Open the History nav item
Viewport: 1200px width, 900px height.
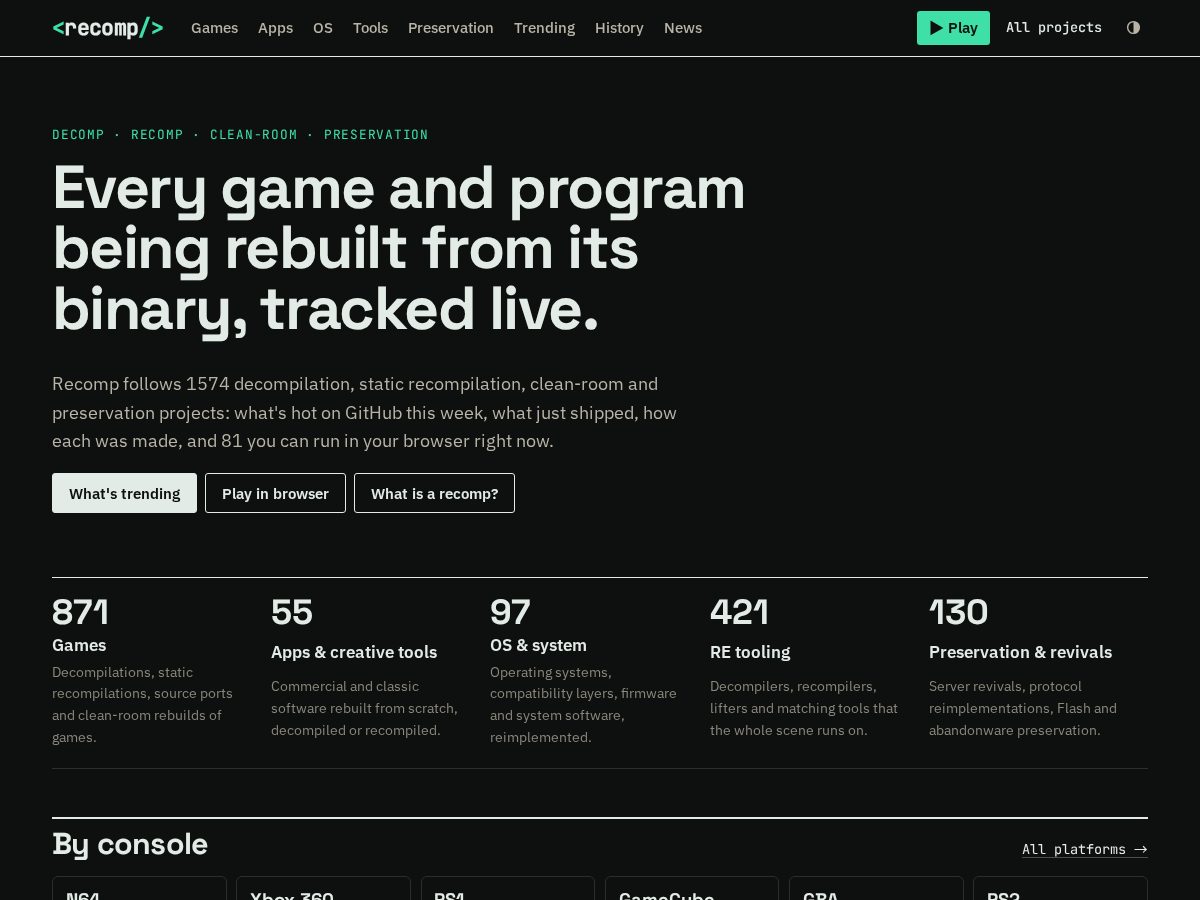[x=619, y=28]
